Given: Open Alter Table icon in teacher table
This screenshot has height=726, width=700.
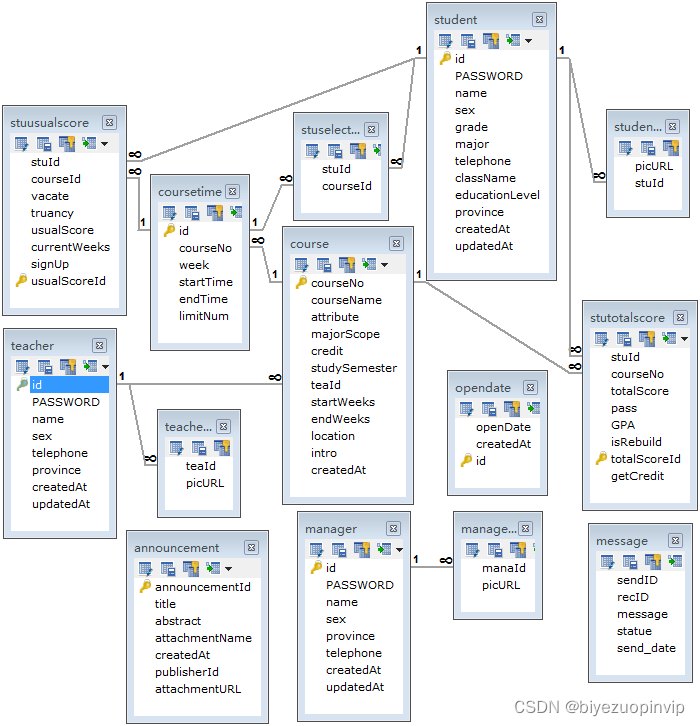Looking at the screenshot, I should pos(22,367).
